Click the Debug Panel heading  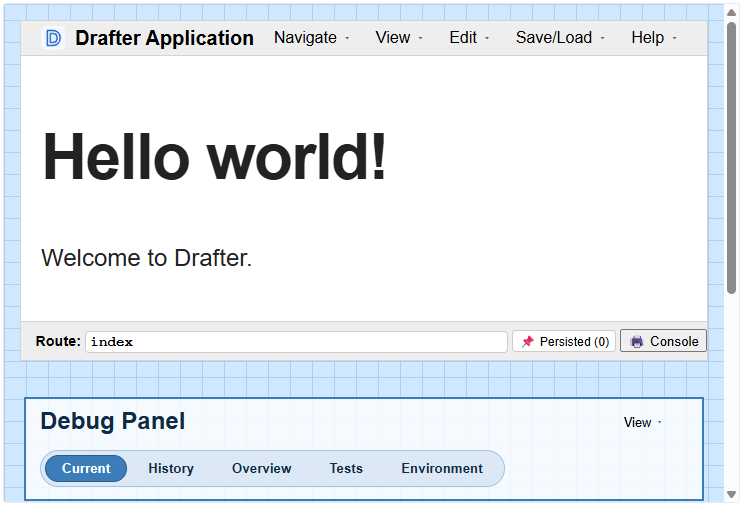click(113, 421)
